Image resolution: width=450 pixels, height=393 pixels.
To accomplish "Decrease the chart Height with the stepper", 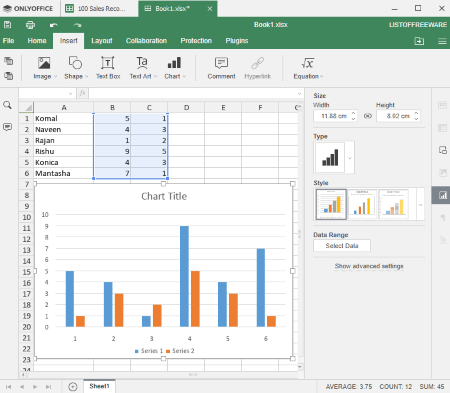I will click(416, 119).
